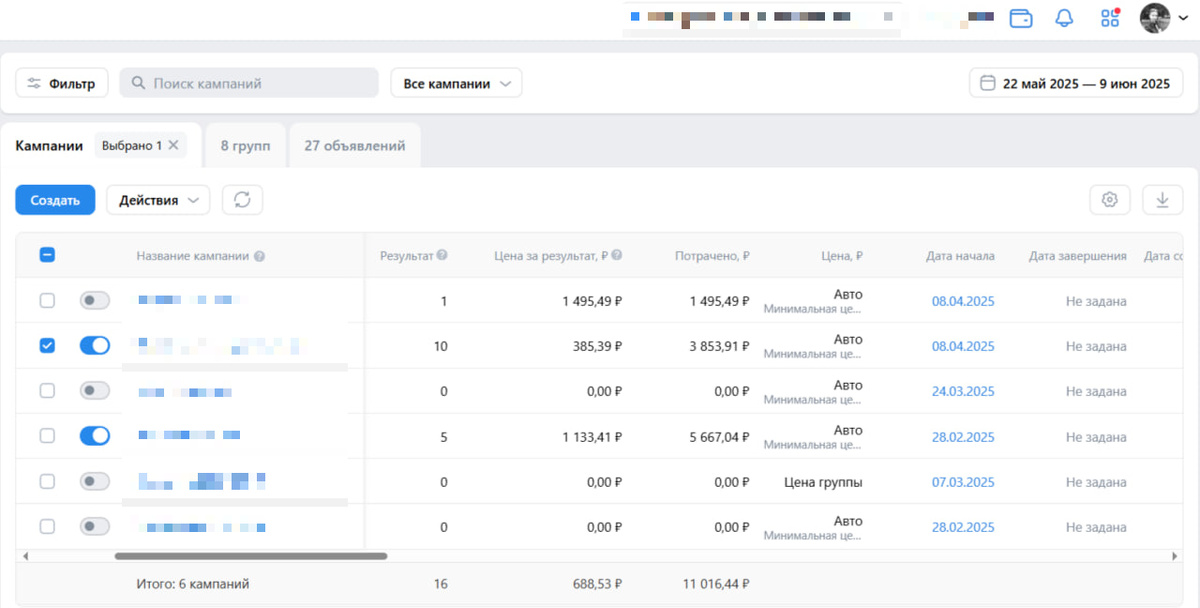
Task: Disable the campaign with 1 133,41 ₽ cost
Action: pos(95,436)
